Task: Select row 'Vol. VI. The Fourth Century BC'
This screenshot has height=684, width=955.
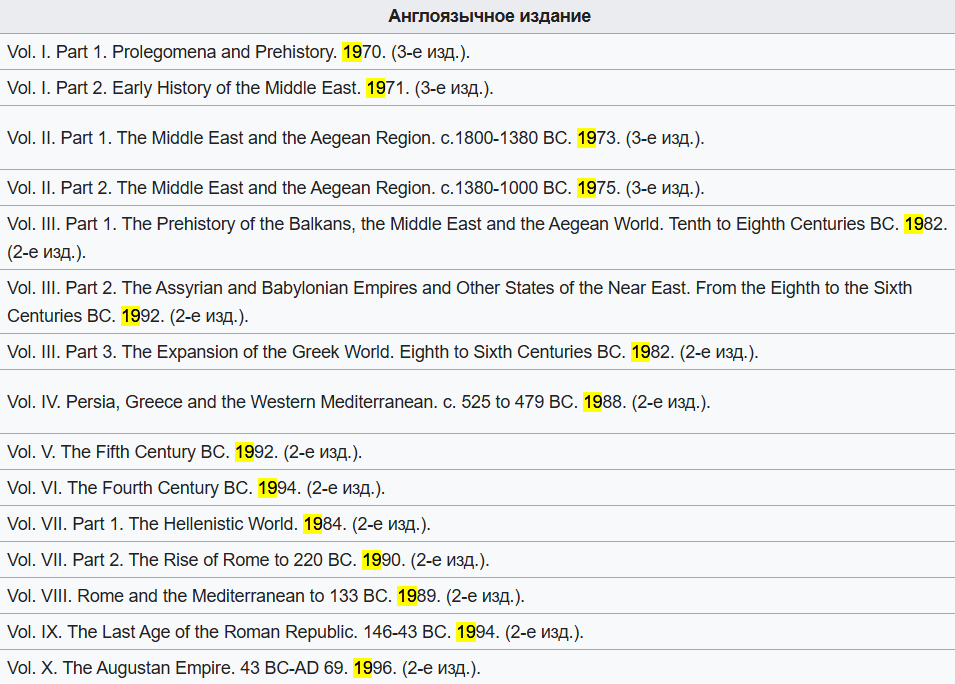Action: point(478,488)
